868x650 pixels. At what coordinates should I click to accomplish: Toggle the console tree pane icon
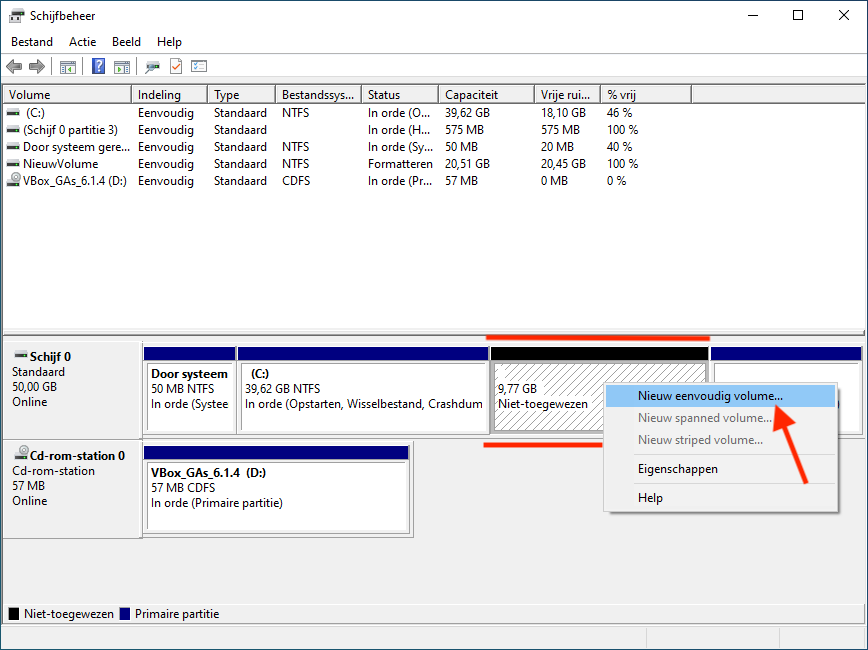(x=68, y=67)
